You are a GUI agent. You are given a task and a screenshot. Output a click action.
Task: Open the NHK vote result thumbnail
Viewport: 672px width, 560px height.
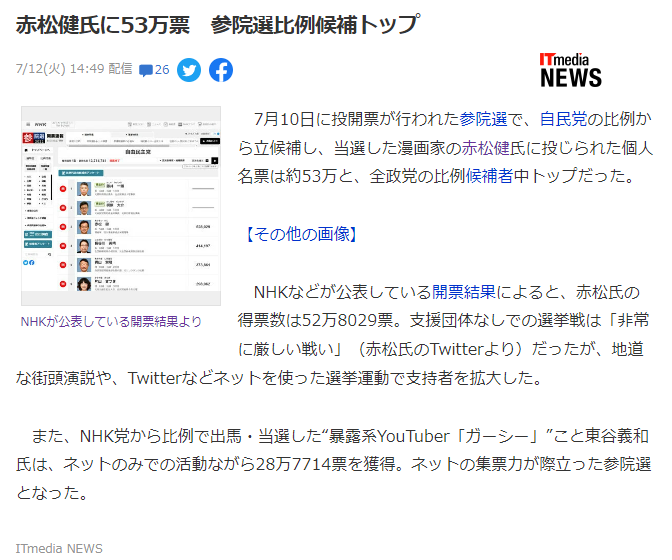click(x=121, y=206)
